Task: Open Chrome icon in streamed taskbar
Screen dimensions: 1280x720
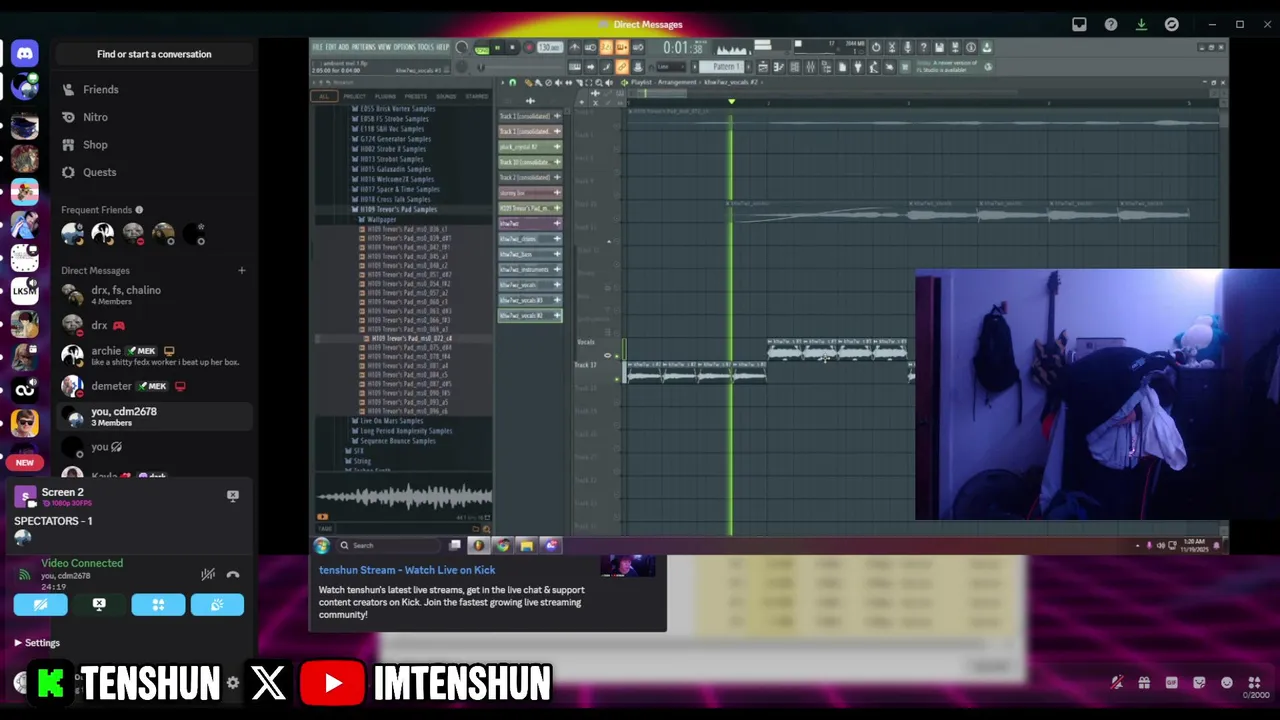Action: pos(502,545)
